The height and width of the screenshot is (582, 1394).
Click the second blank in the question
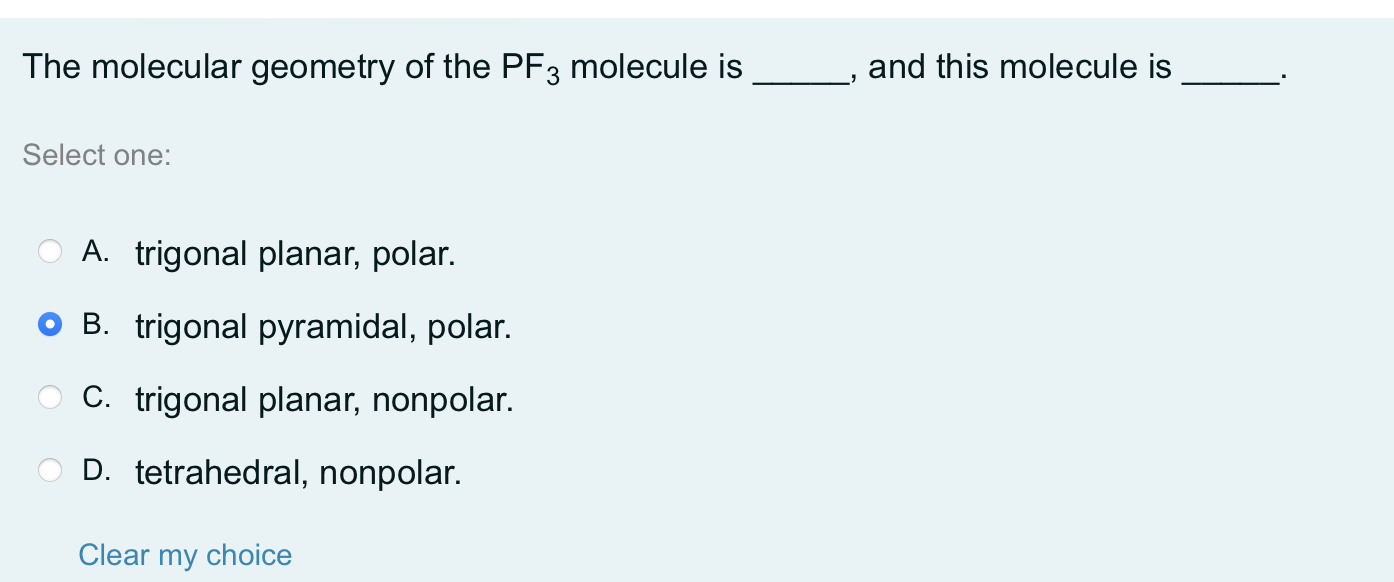[1232, 70]
